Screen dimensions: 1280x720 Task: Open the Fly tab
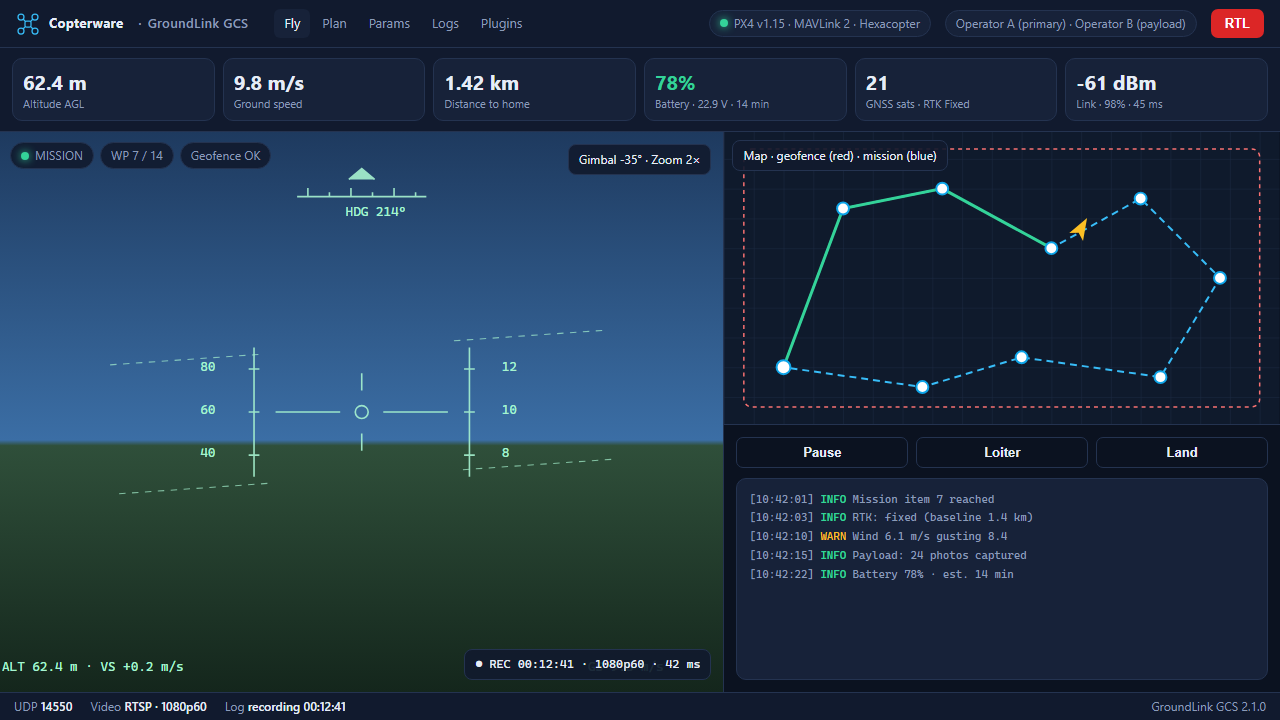pos(292,24)
